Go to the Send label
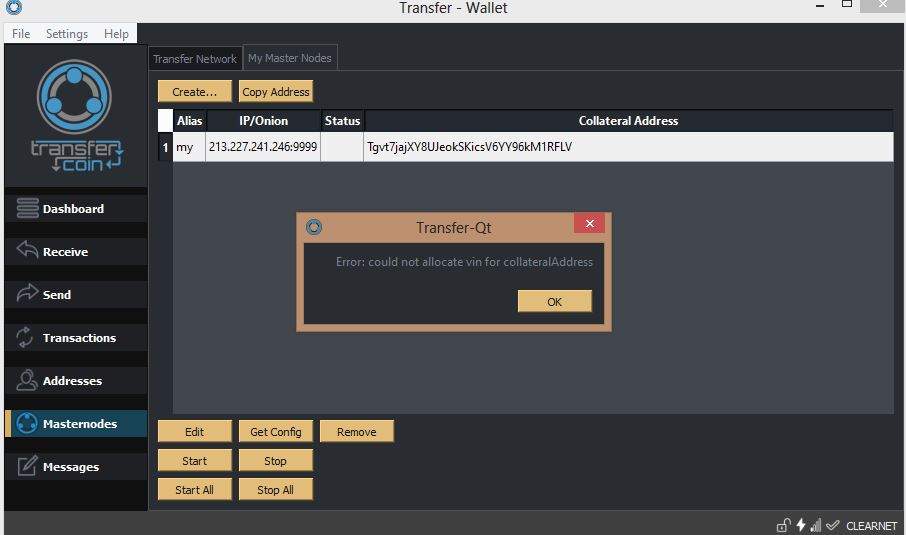 (x=57, y=295)
